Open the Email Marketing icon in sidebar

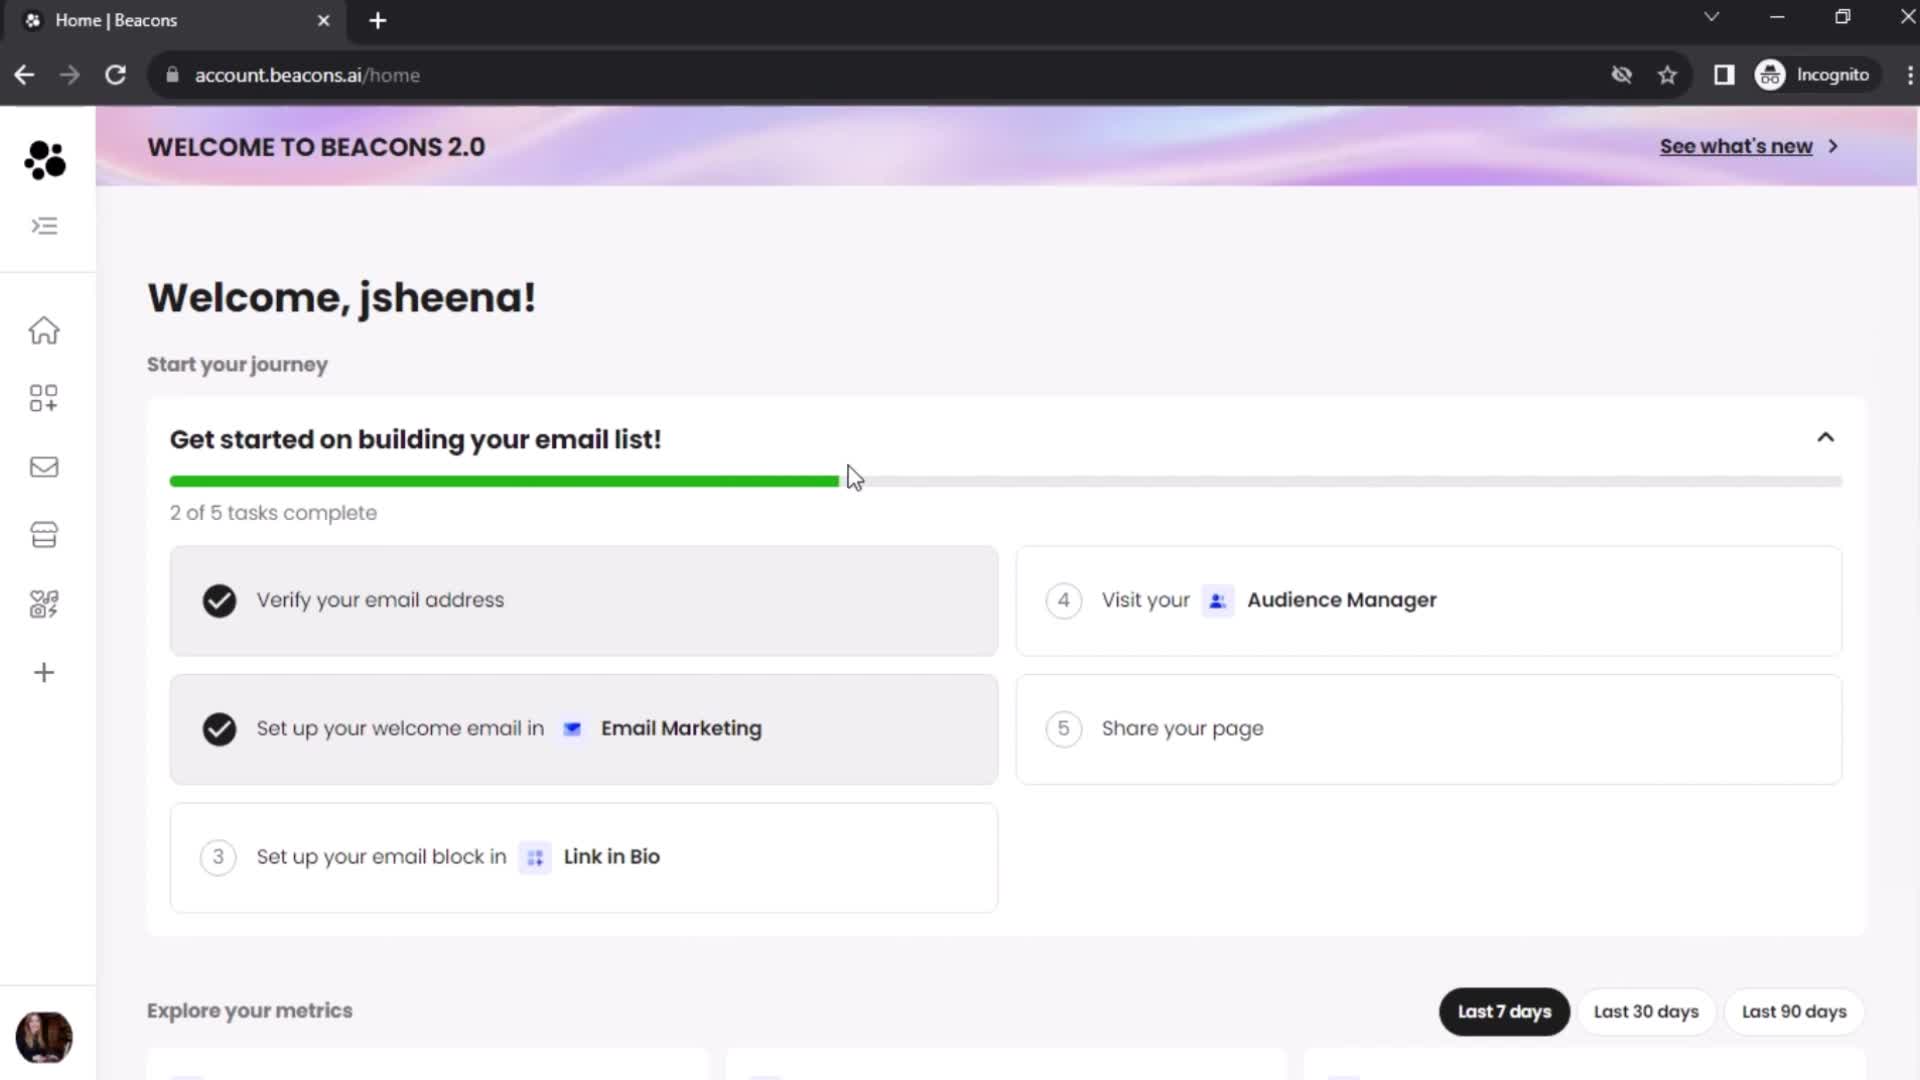click(x=45, y=467)
